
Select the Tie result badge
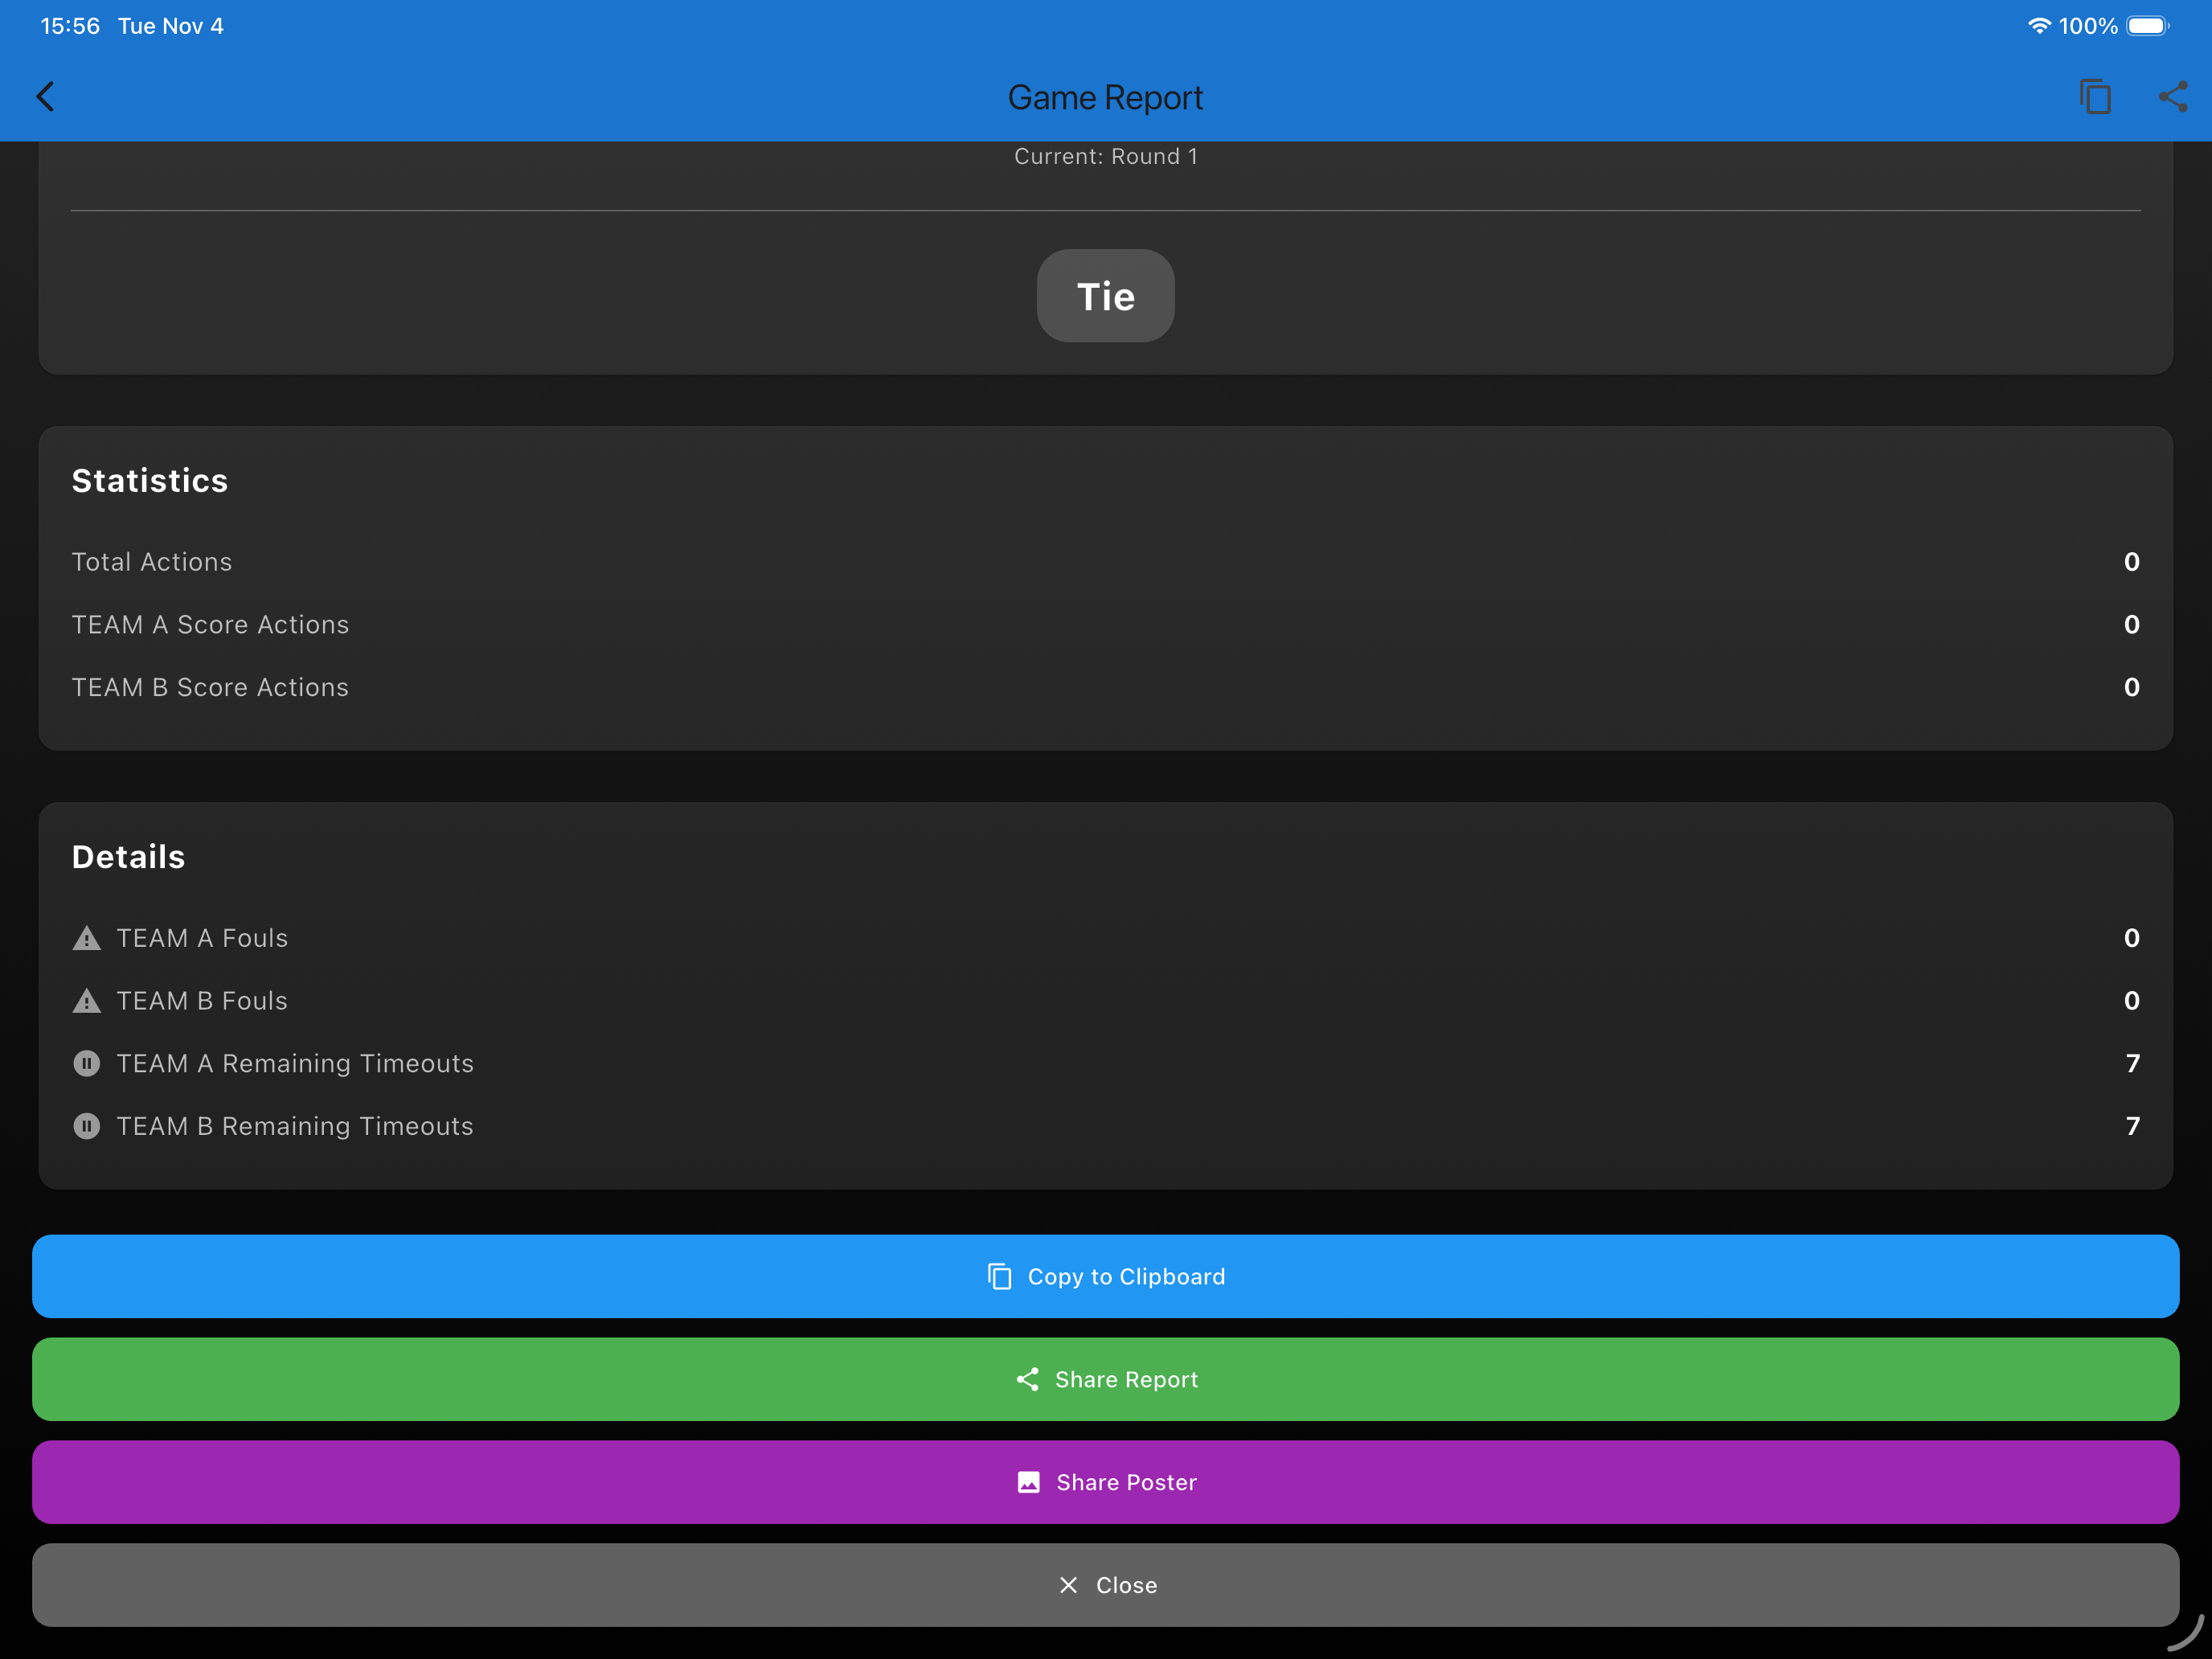point(1105,296)
